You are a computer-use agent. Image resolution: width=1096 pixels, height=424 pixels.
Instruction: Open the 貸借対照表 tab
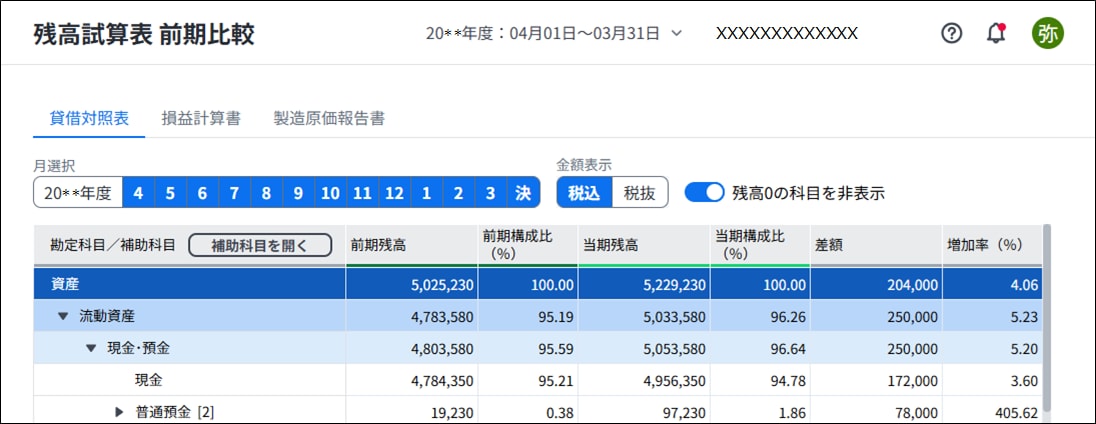point(90,118)
